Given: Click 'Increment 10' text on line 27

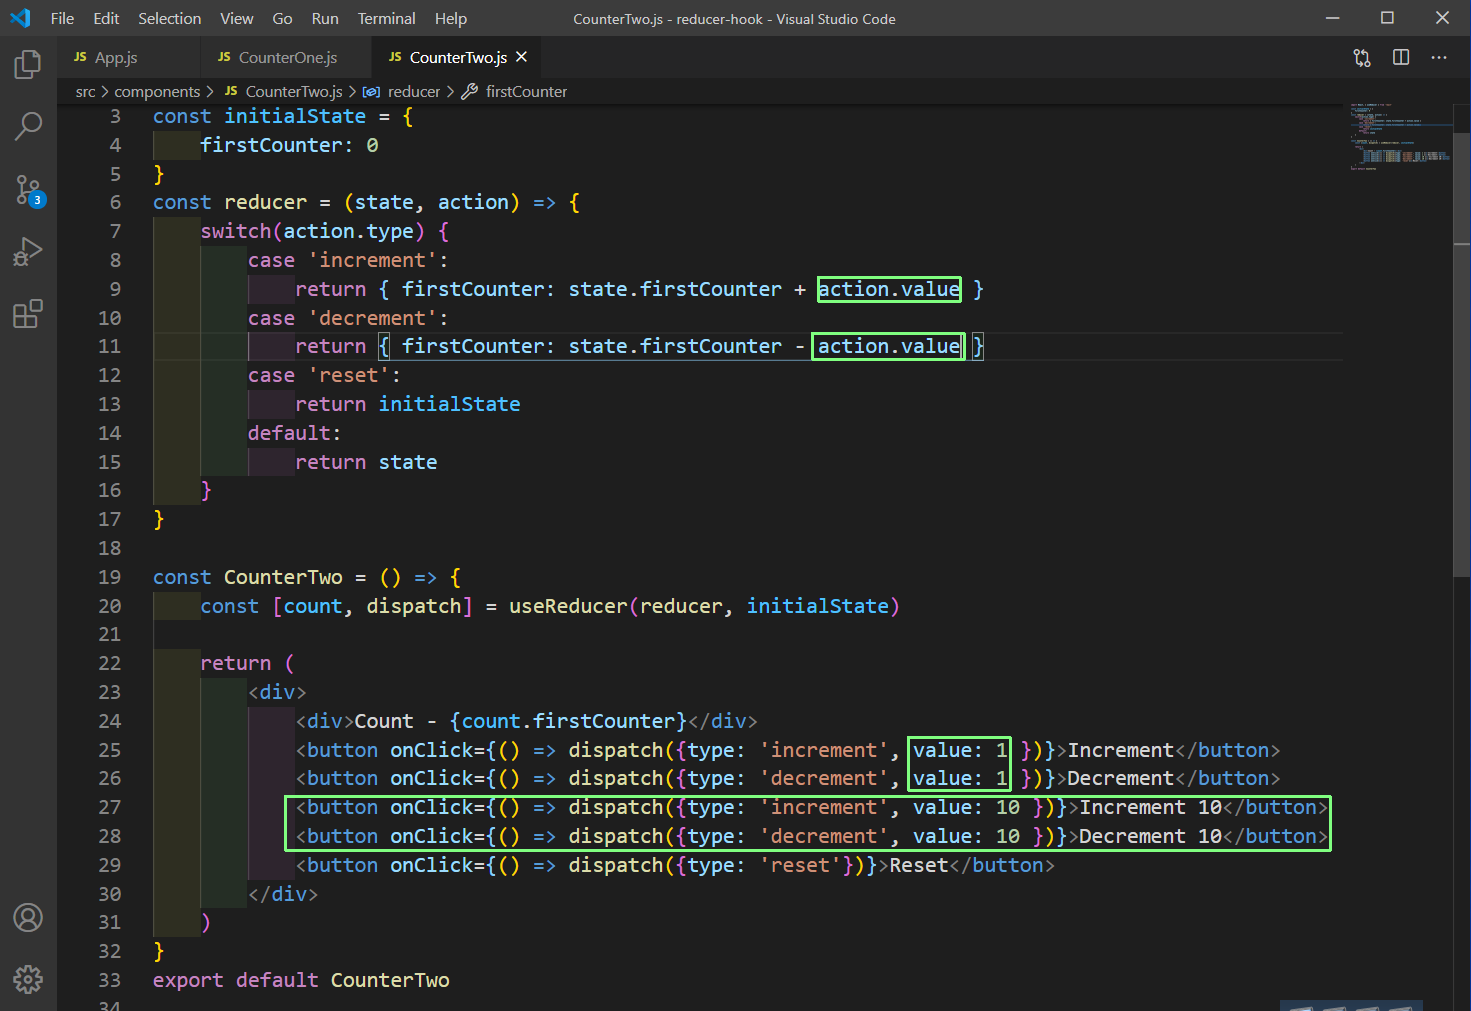Looking at the screenshot, I should click(x=1150, y=807).
